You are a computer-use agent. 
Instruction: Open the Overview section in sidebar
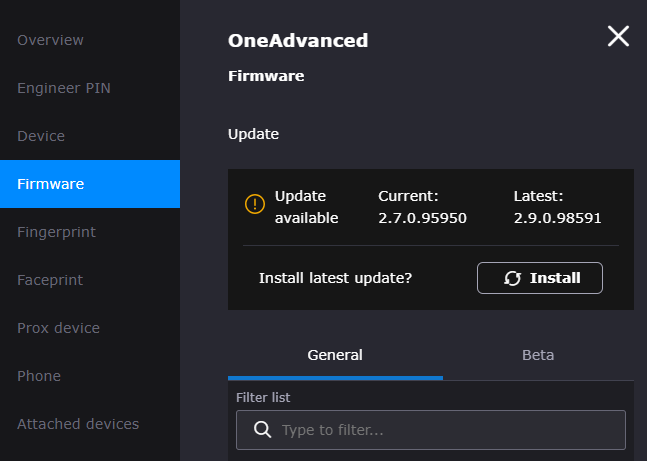point(51,40)
